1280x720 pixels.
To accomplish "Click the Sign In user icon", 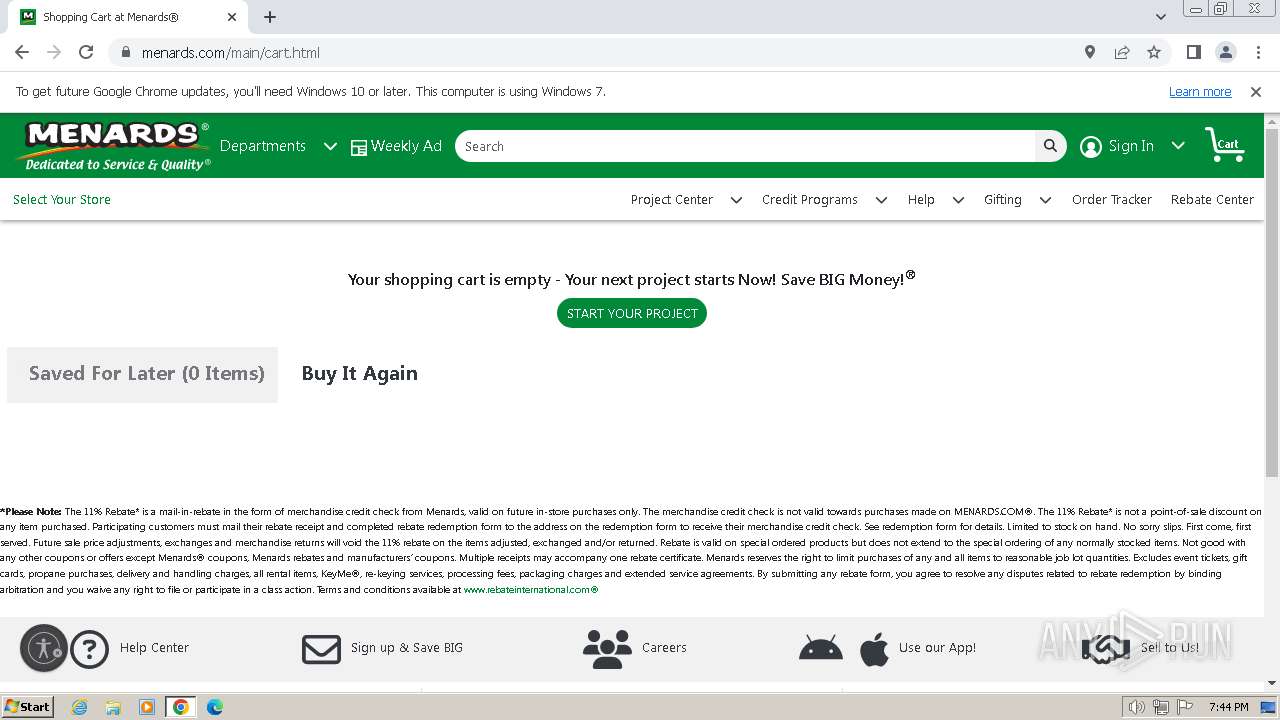I will [1091, 147].
